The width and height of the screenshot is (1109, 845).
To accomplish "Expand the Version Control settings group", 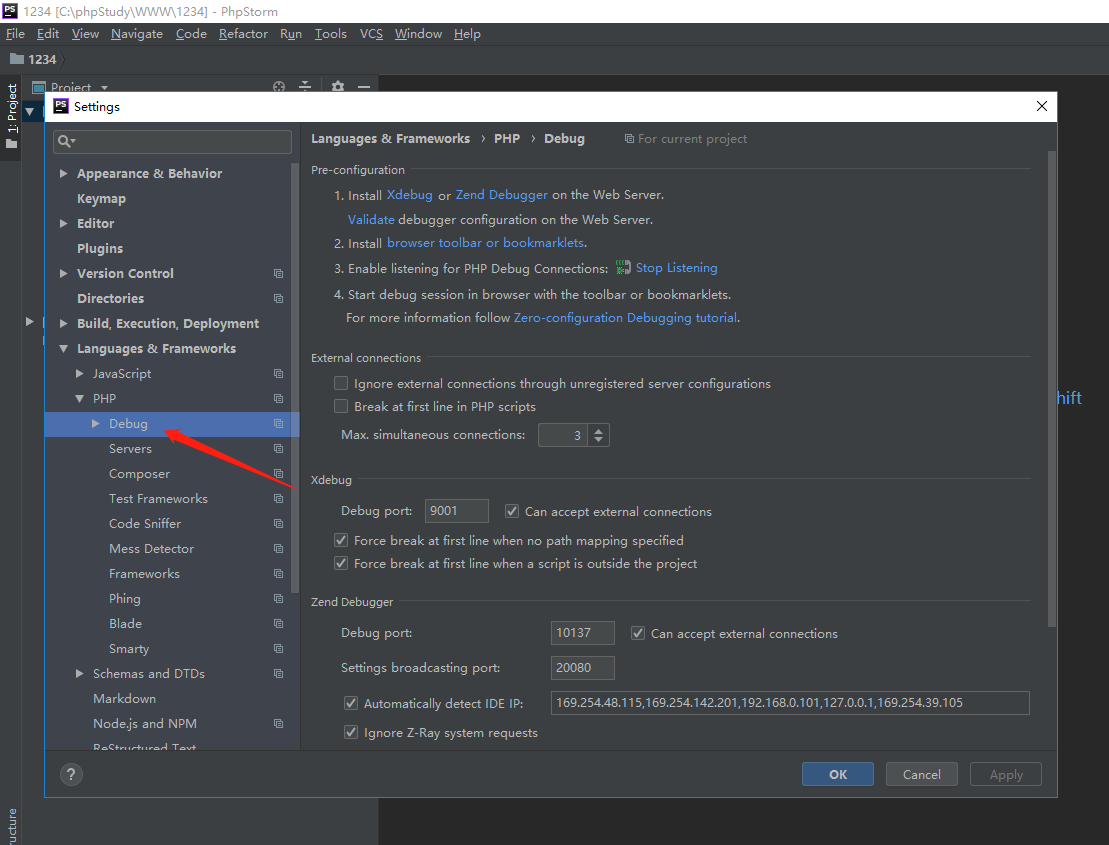I will pos(64,274).
